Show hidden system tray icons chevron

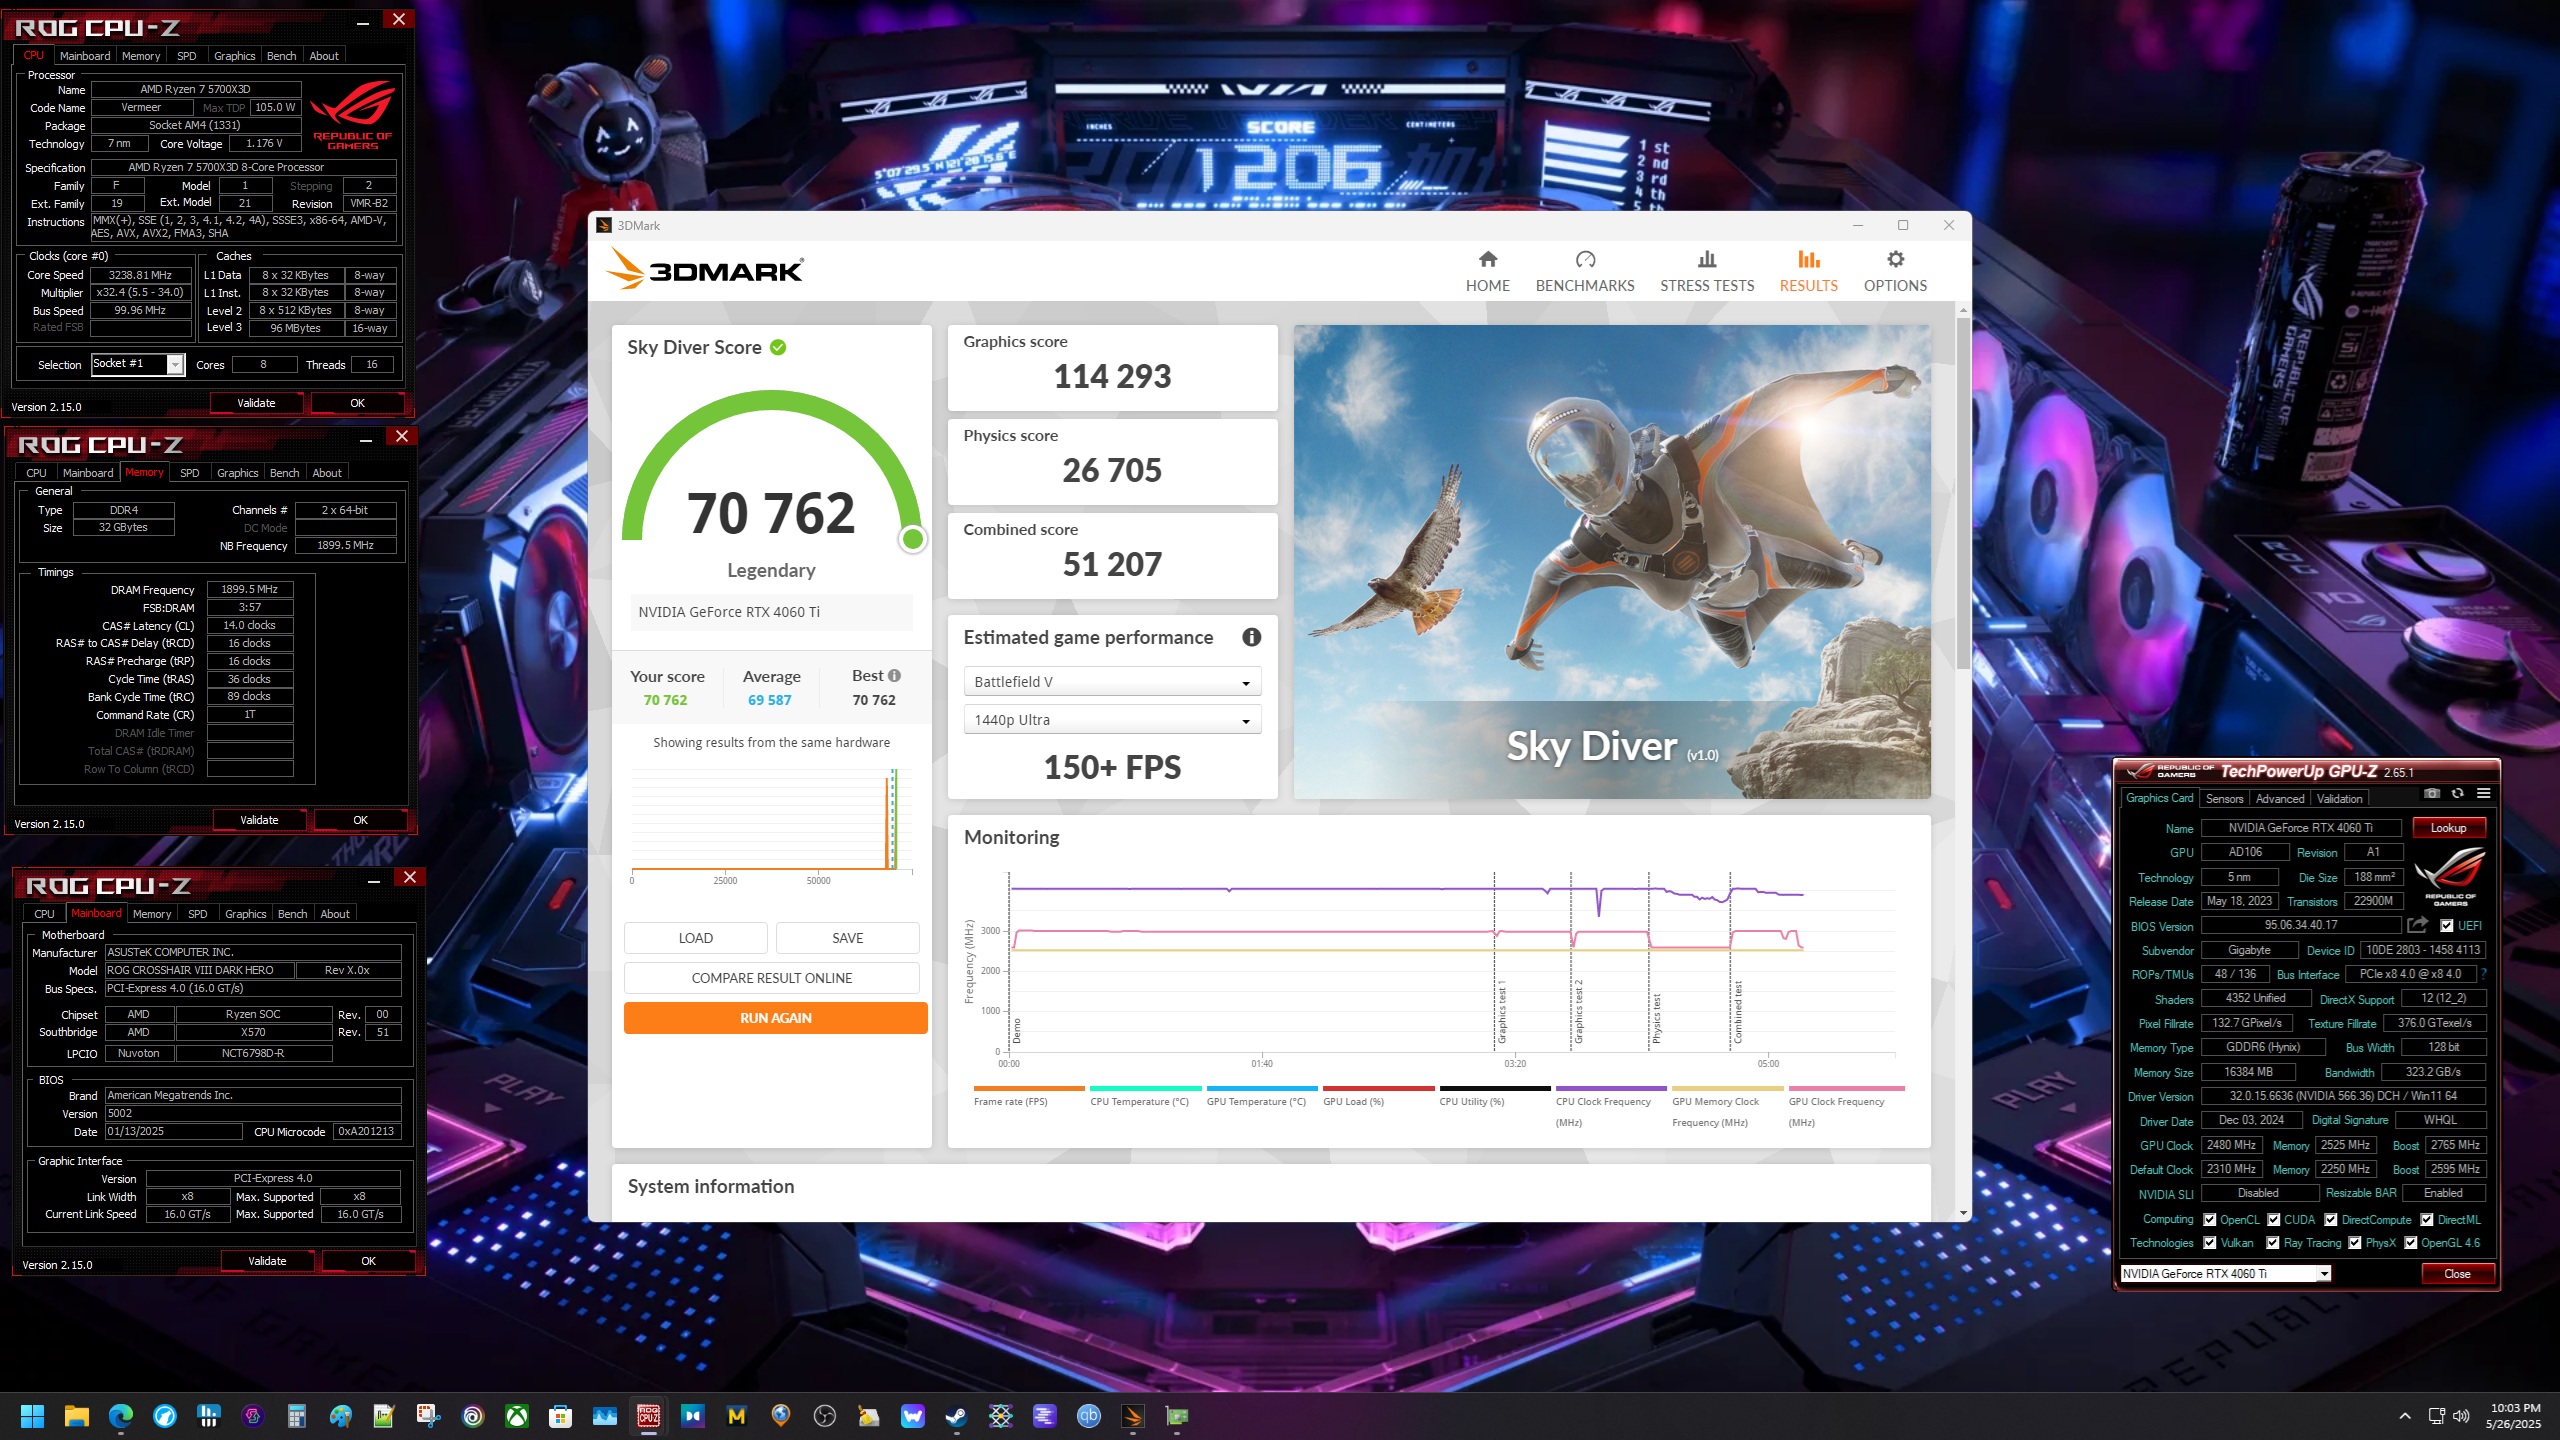coord(2405,1416)
